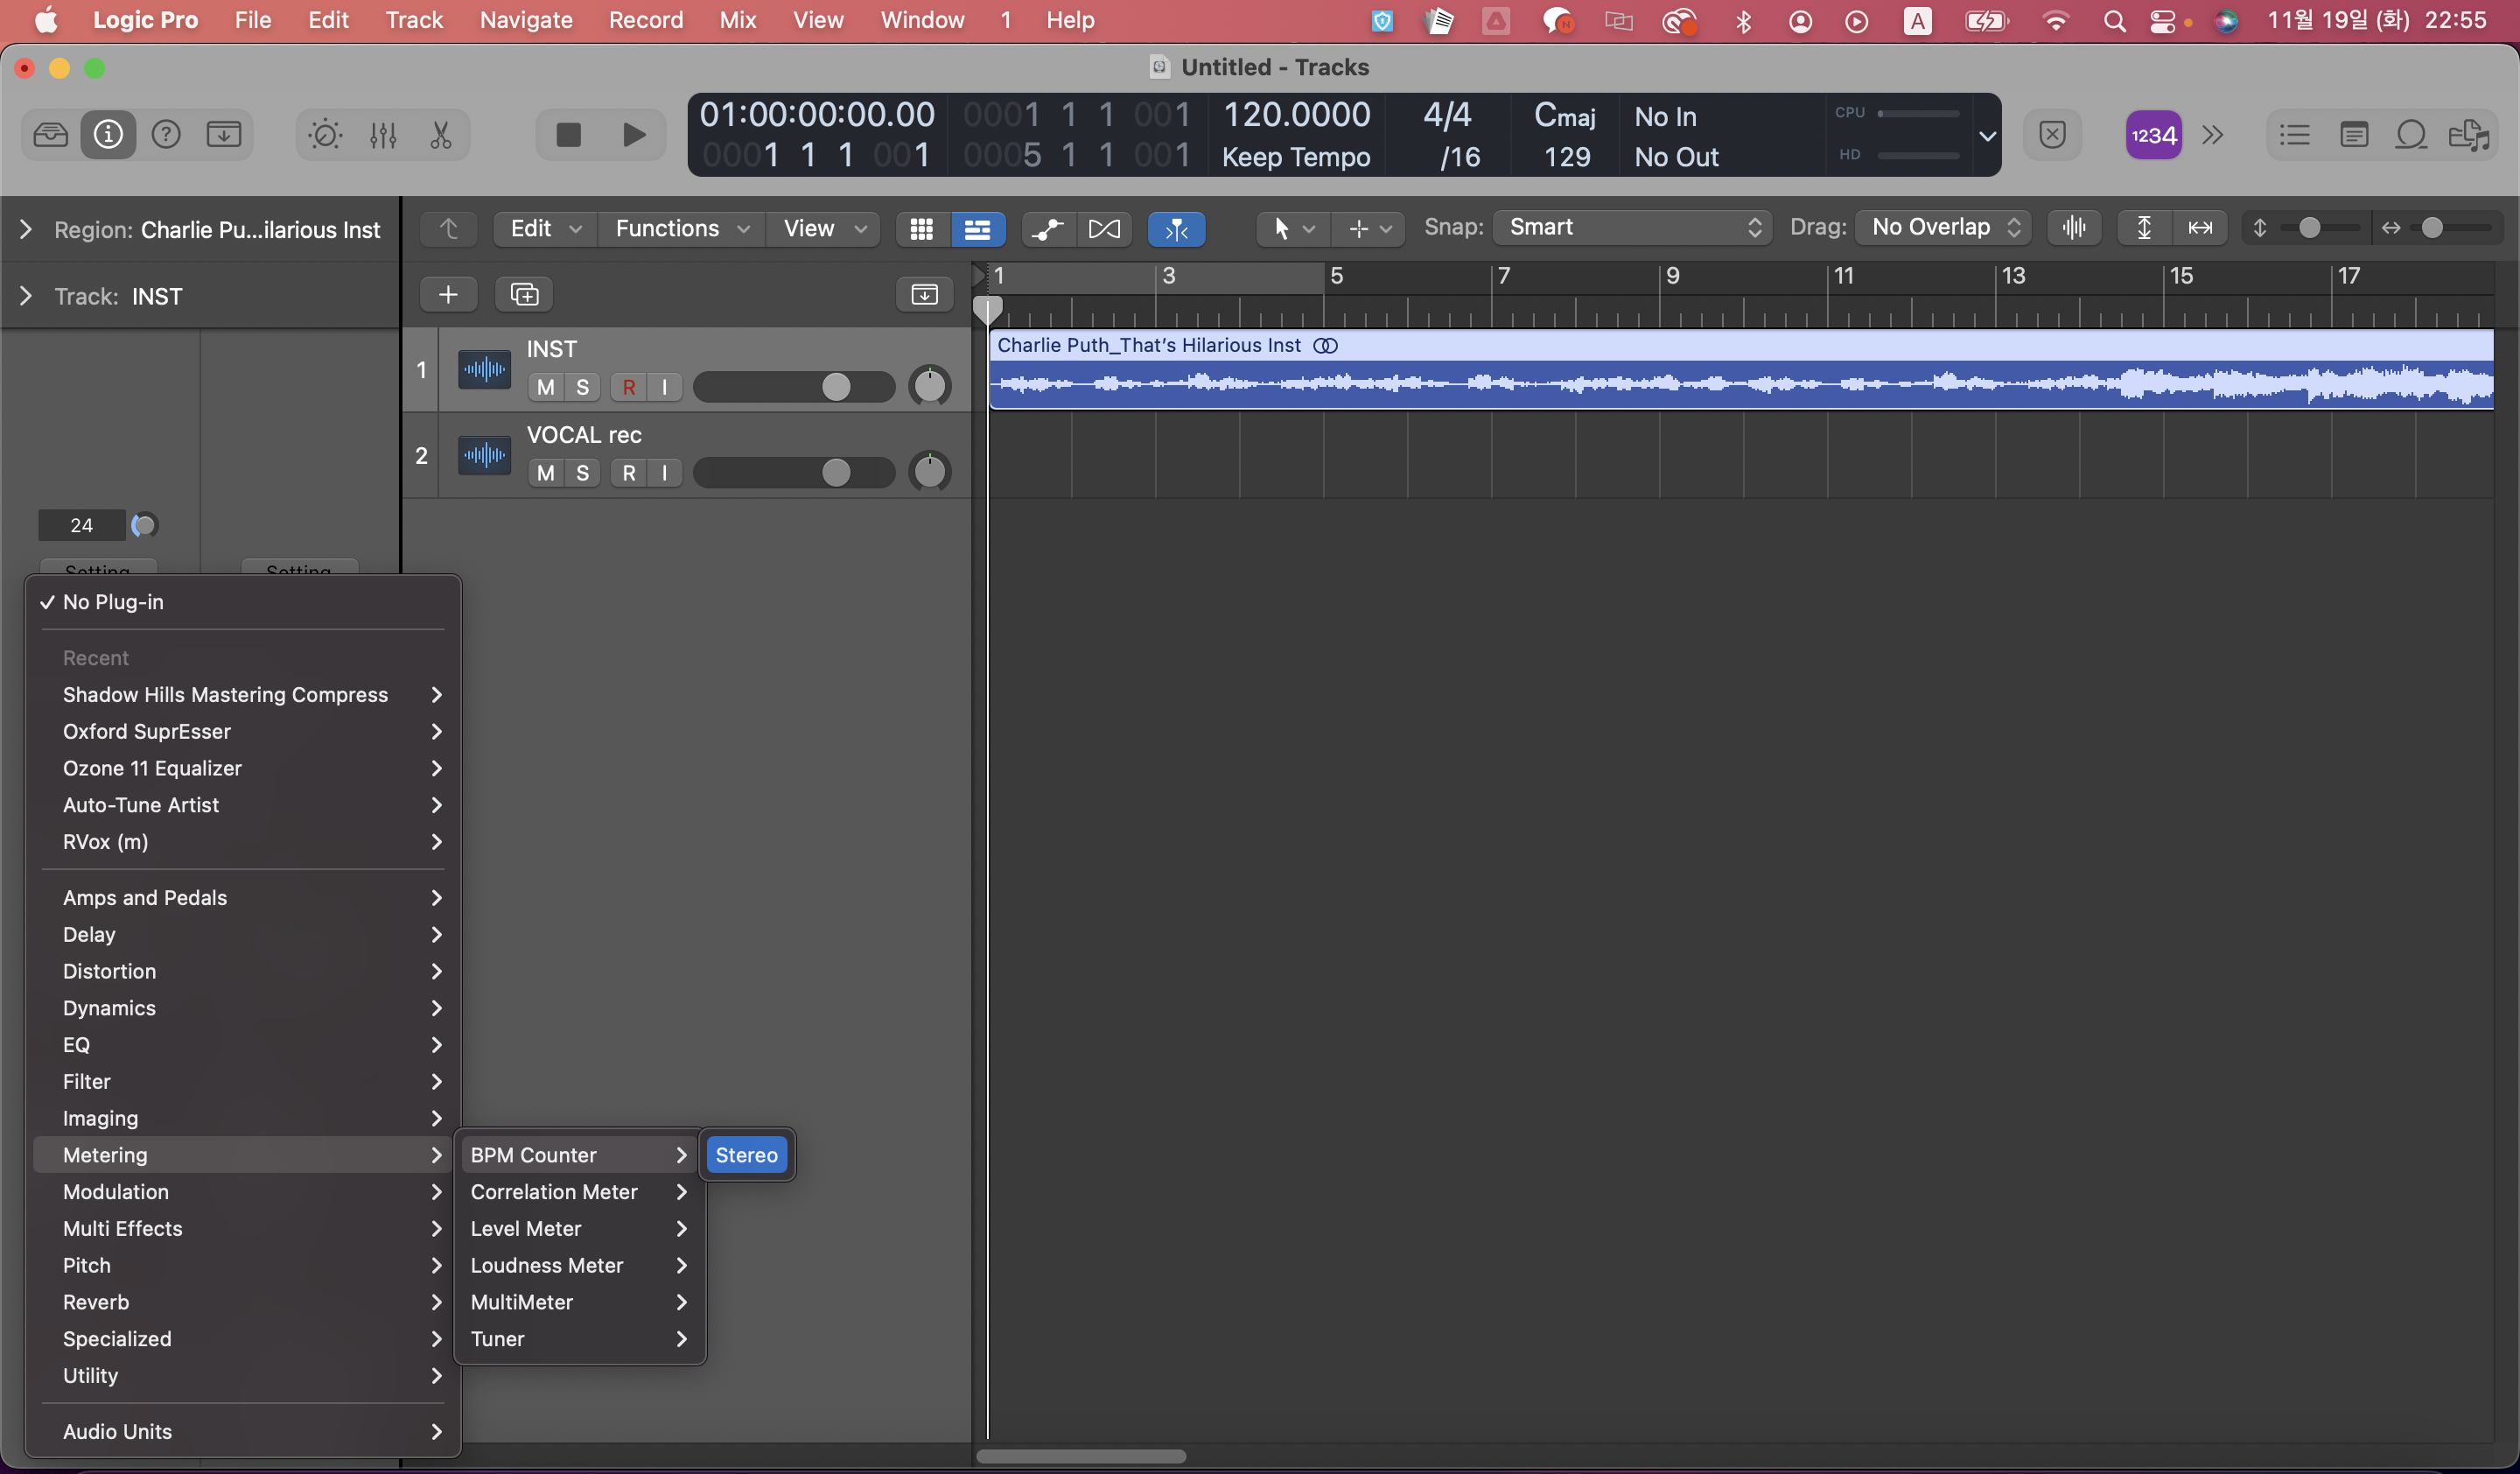This screenshot has height=1474, width=2520.
Task: Open the List Editors icon
Action: click(x=2294, y=134)
